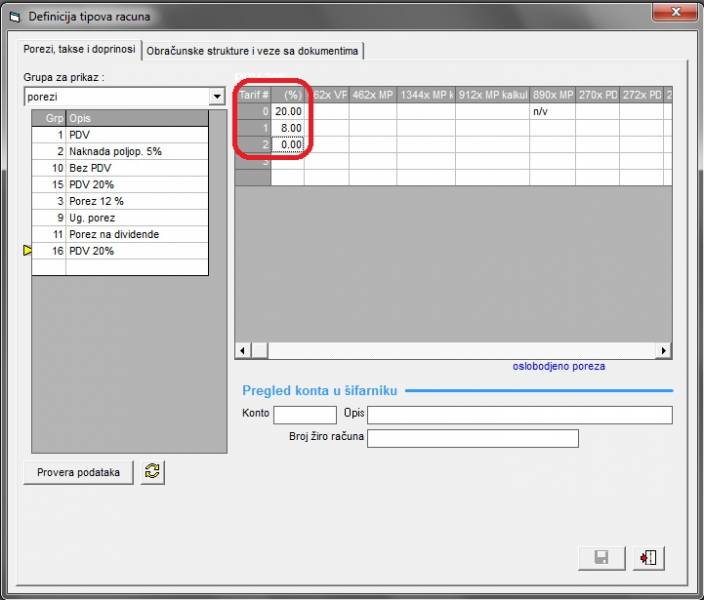Click the refresh arrows icon

pyautogui.click(x=153, y=472)
